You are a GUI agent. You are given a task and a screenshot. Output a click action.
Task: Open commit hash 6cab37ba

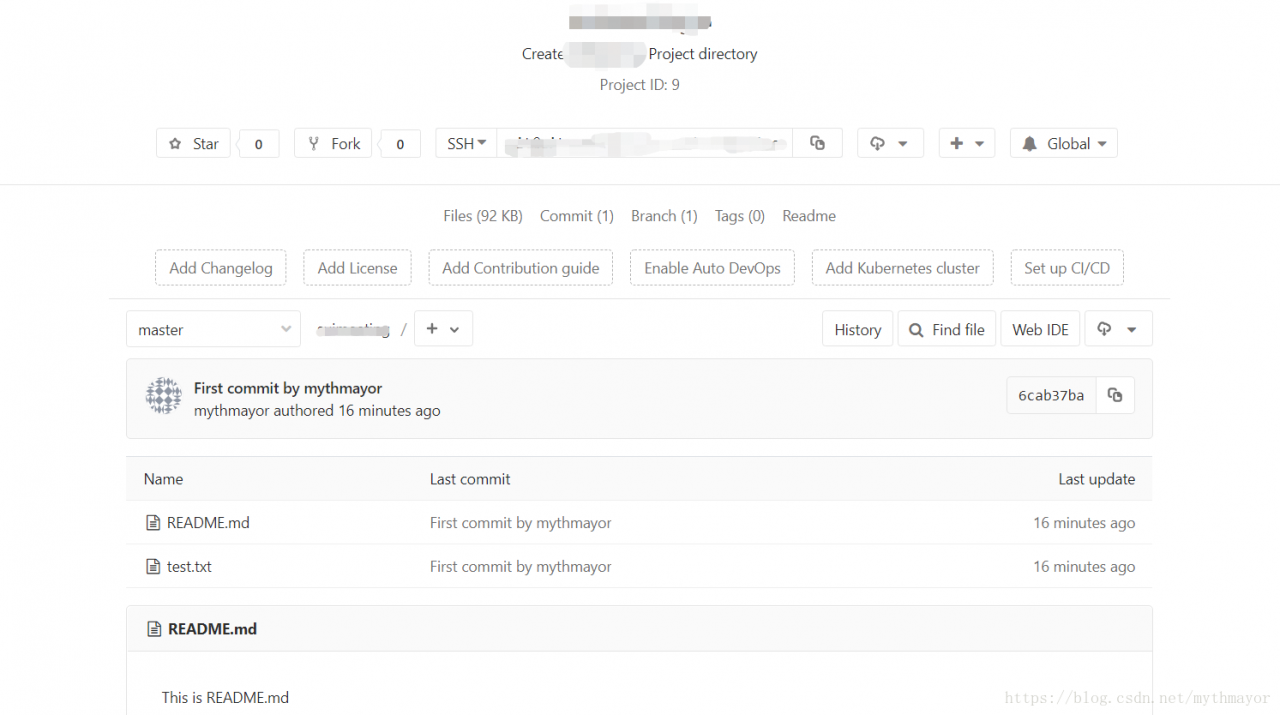click(1051, 396)
